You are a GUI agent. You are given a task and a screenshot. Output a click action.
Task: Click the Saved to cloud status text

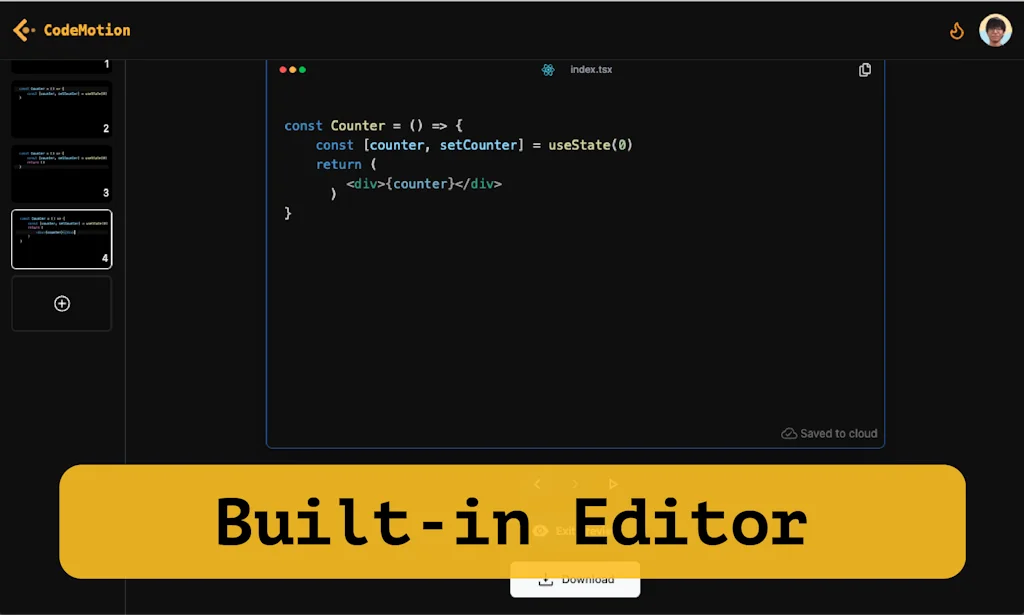[x=838, y=433]
